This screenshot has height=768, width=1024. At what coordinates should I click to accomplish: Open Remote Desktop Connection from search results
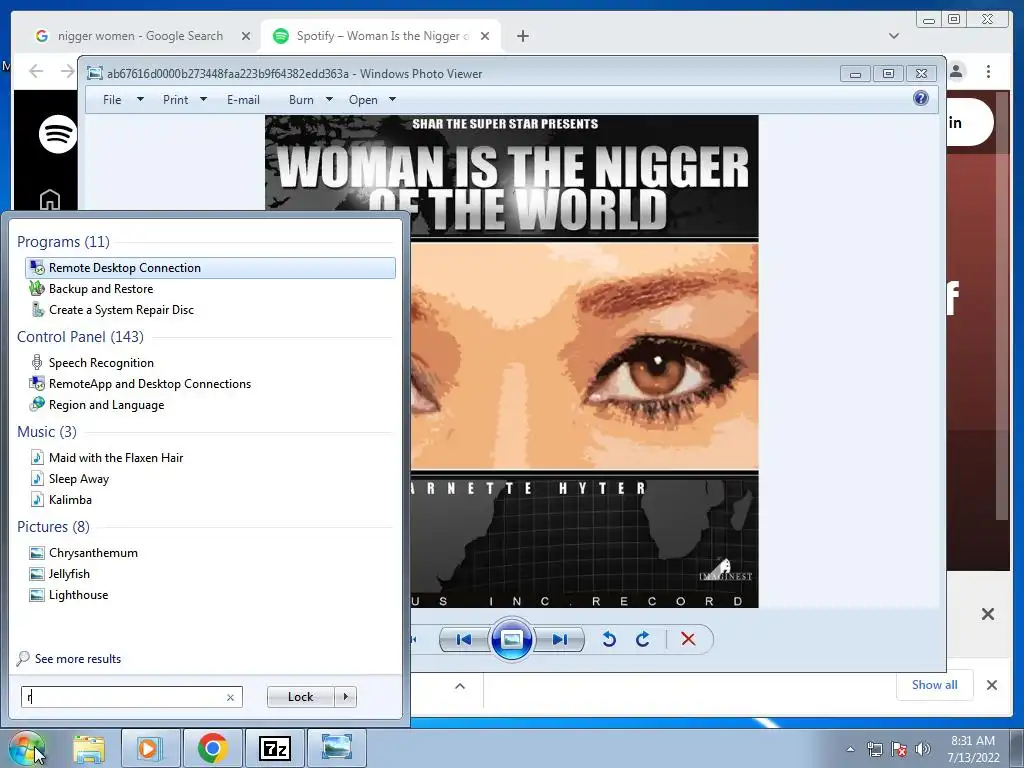210,268
